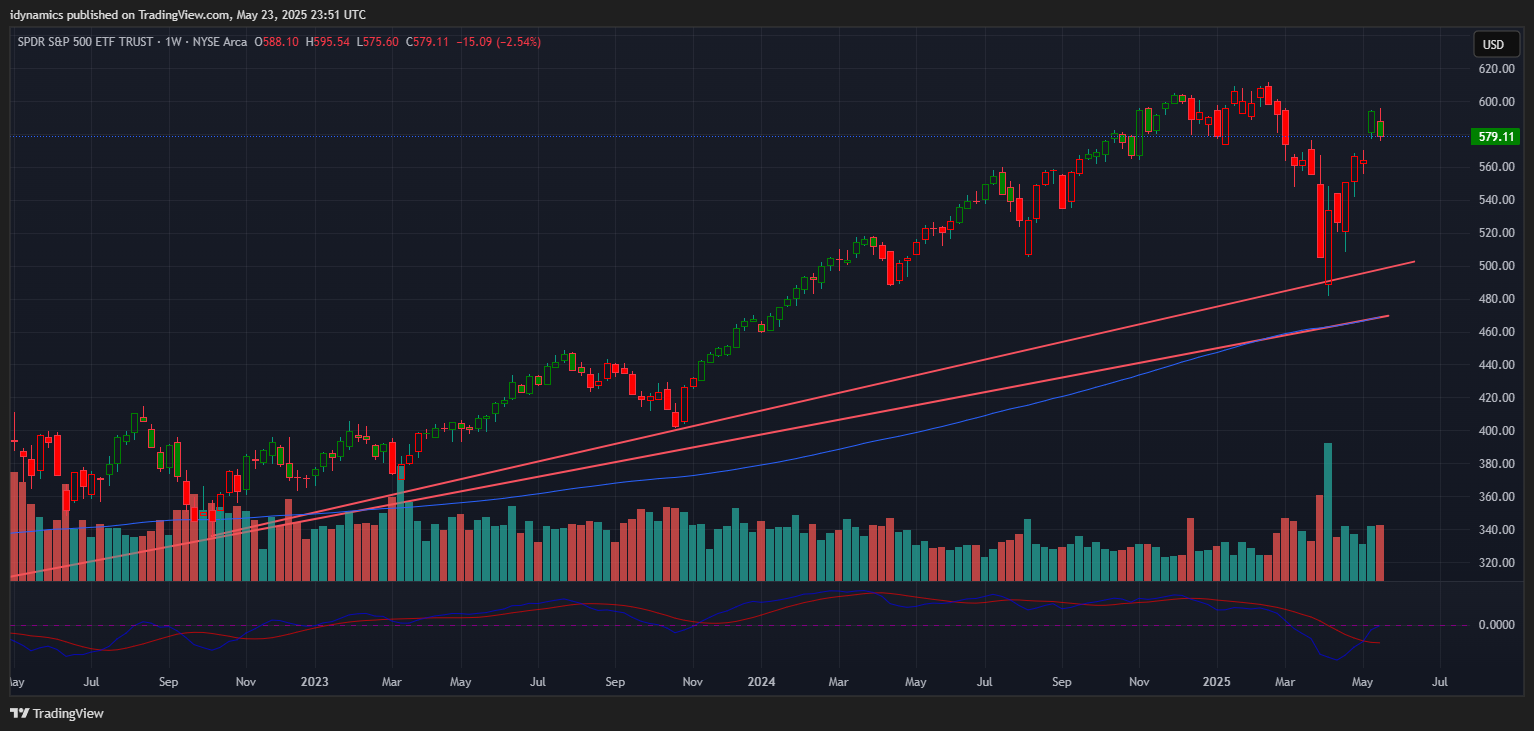Image resolution: width=1534 pixels, height=731 pixels.
Task: Click the 480.00 price axis label
Action: coord(1496,299)
